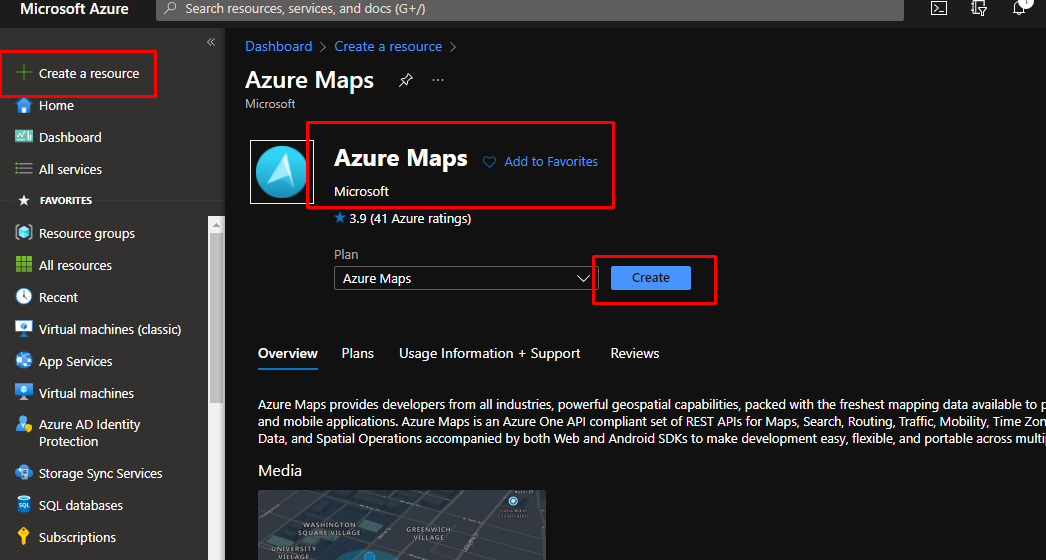The height and width of the screenshot is (560, 1046).
Task: Open Usage Information + Support tab
Action: pos(490,353)
